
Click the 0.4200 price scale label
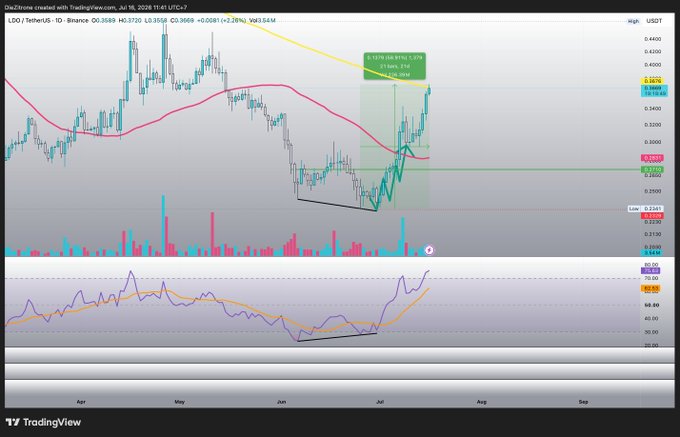(x=653, y=52)
